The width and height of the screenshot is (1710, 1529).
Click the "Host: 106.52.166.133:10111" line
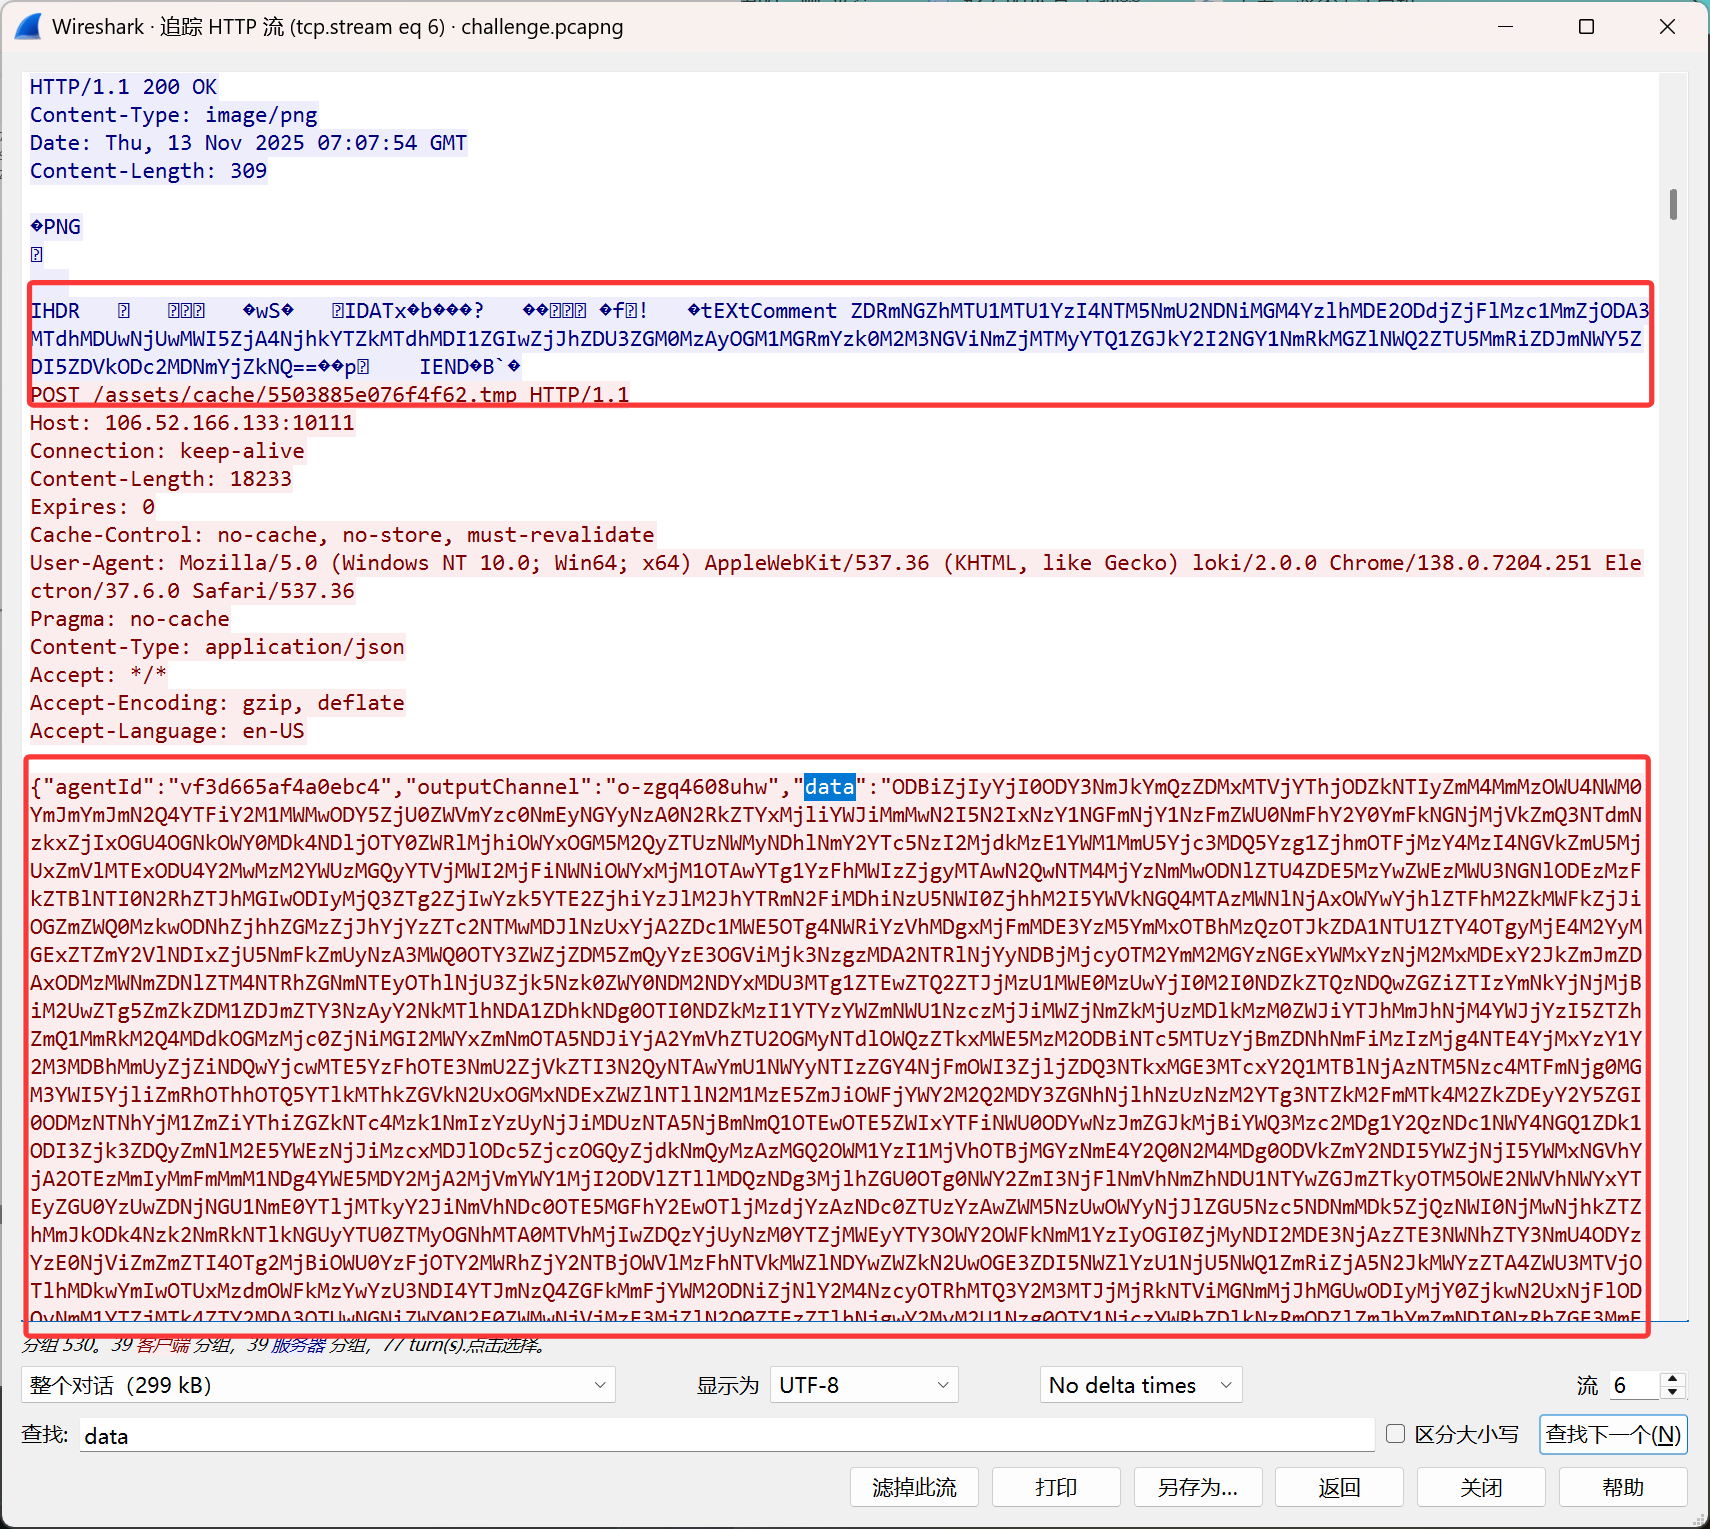point(192,423)
